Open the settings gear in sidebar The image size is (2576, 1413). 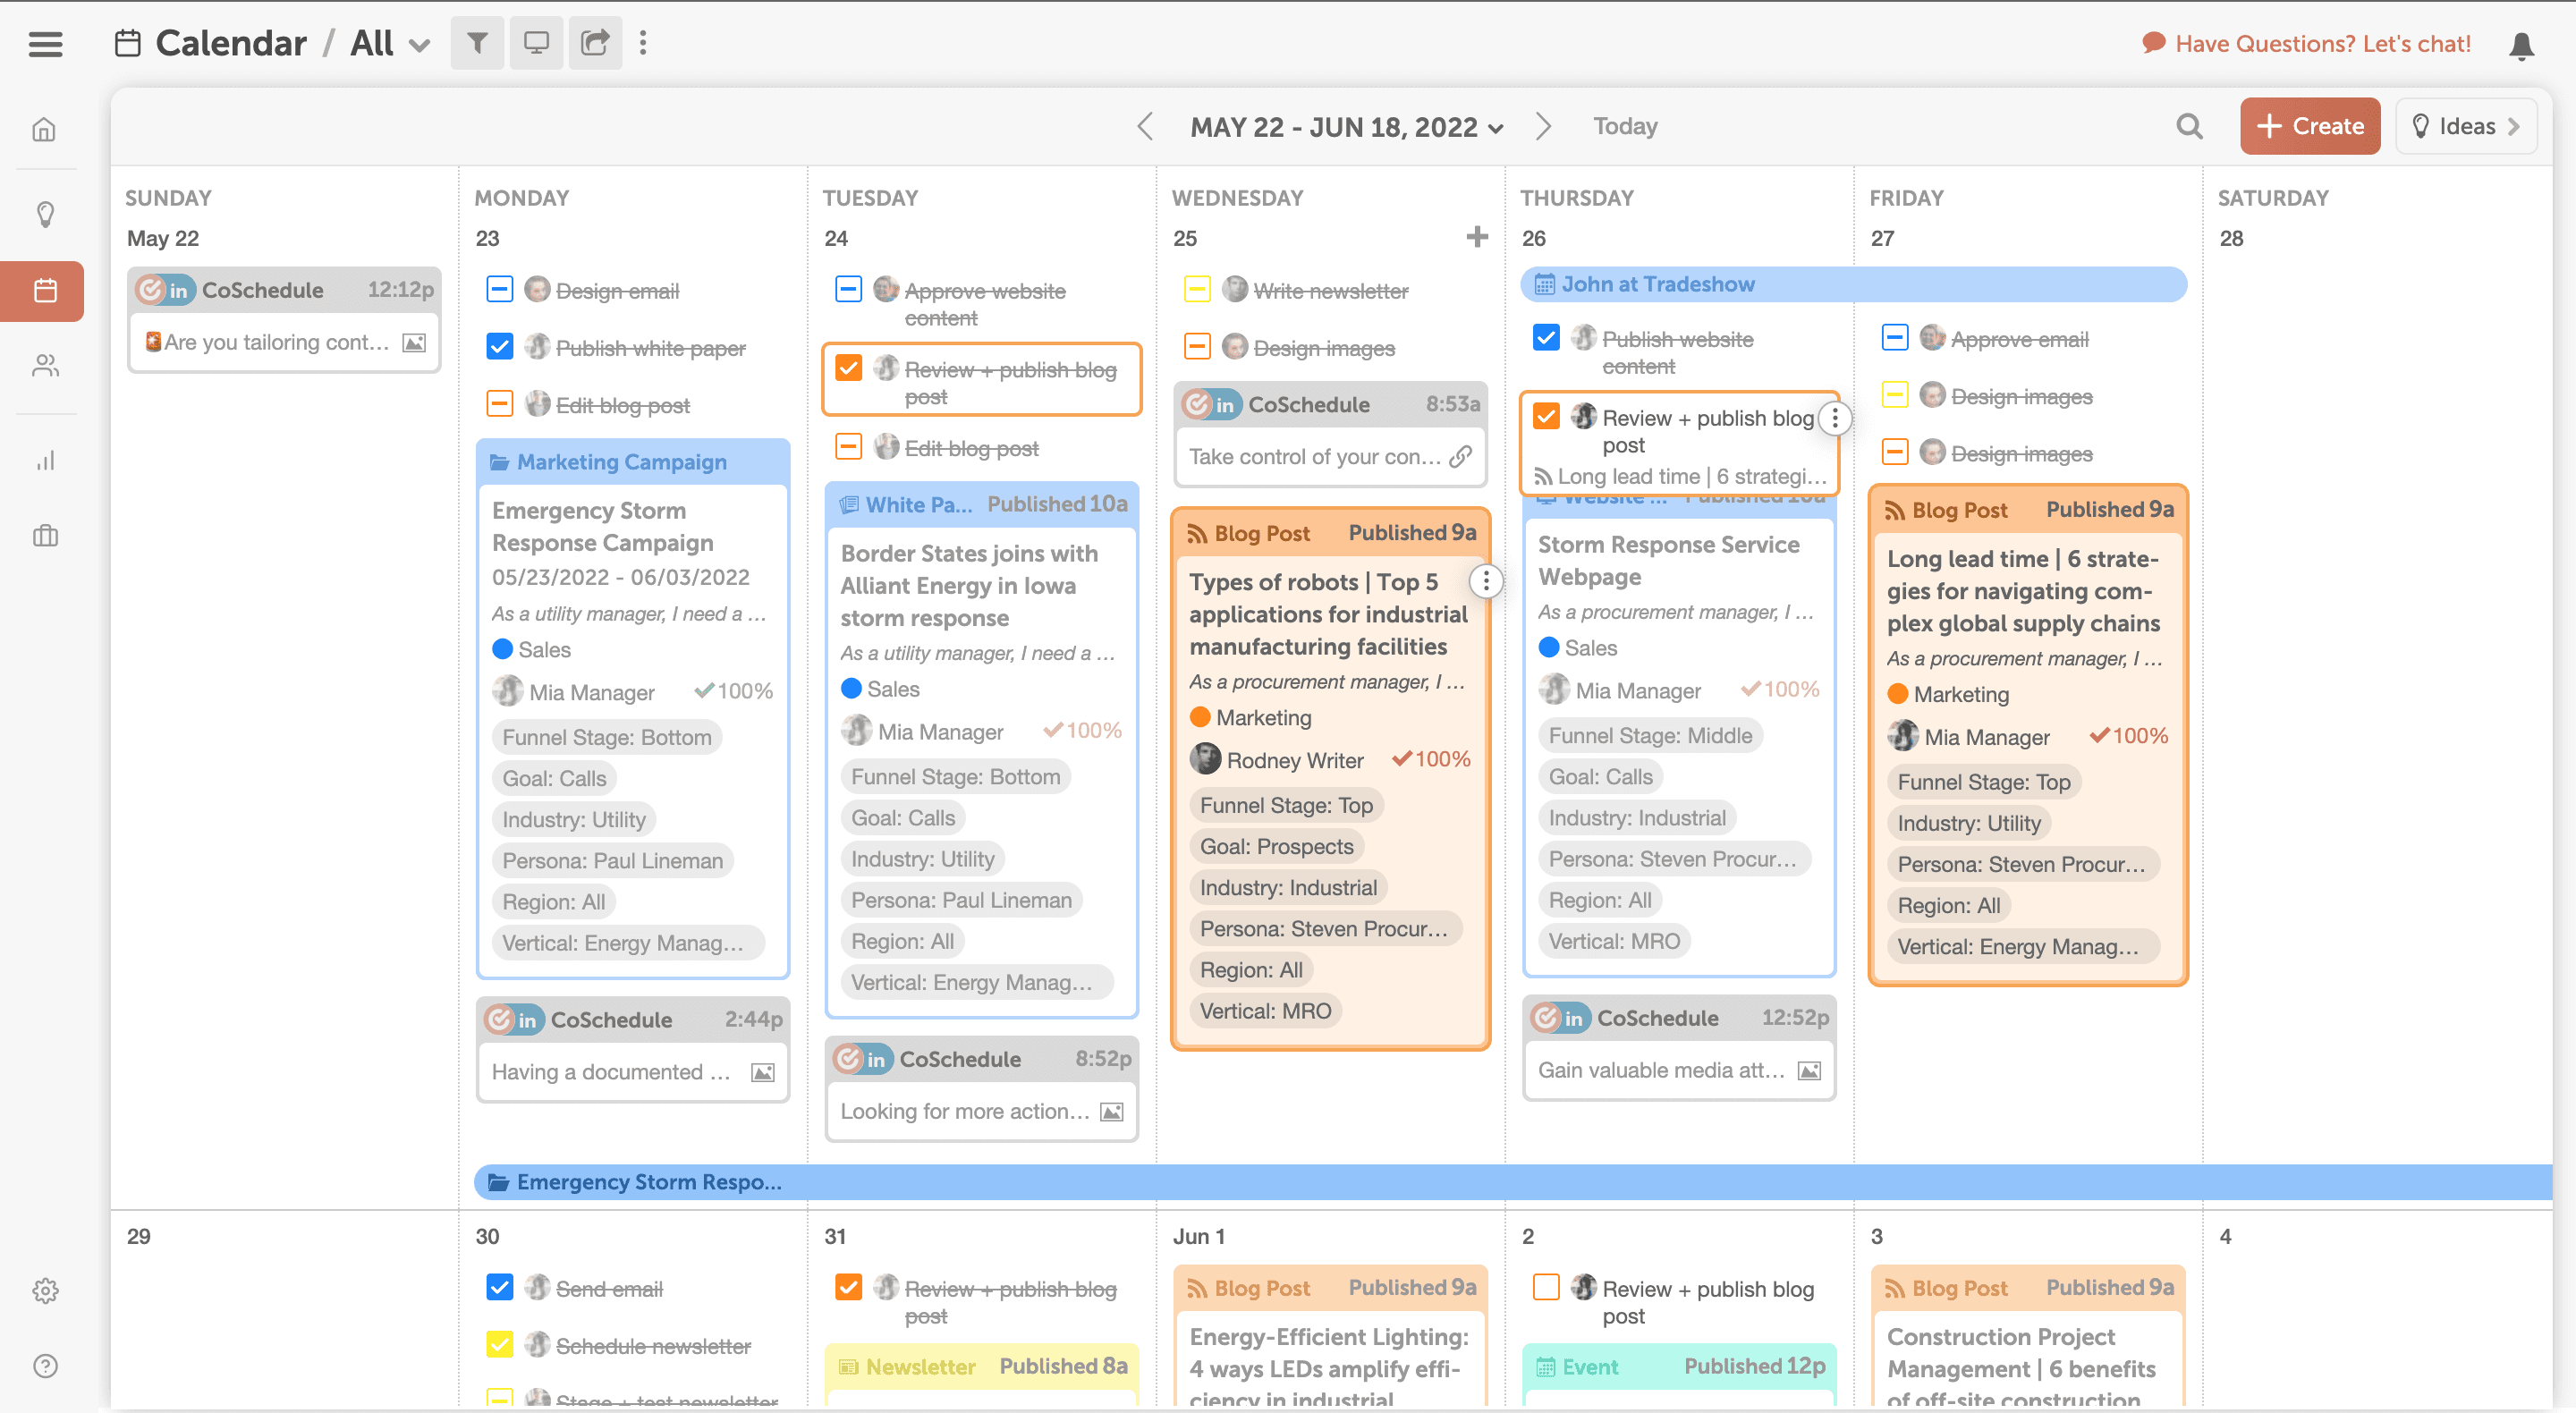point(45,1290)
